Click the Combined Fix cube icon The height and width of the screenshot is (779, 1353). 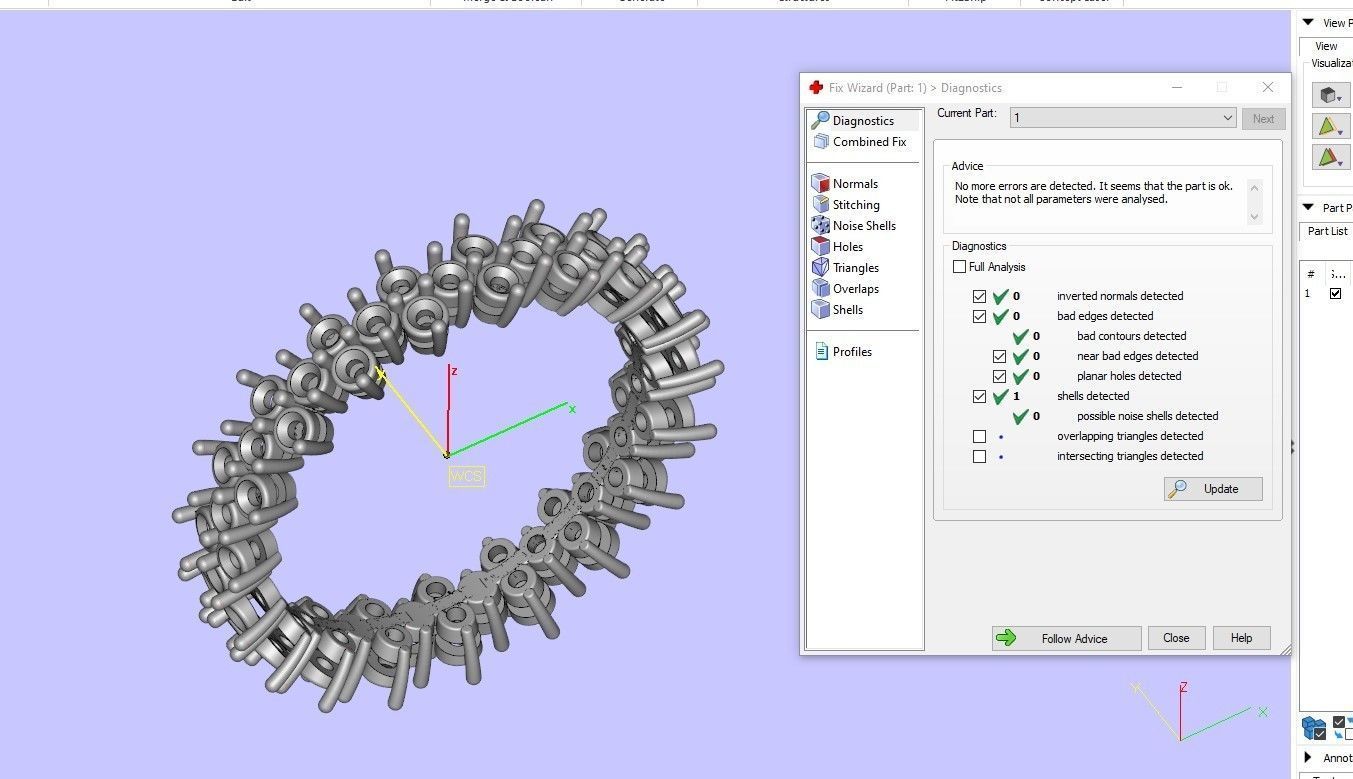[820, 142]
